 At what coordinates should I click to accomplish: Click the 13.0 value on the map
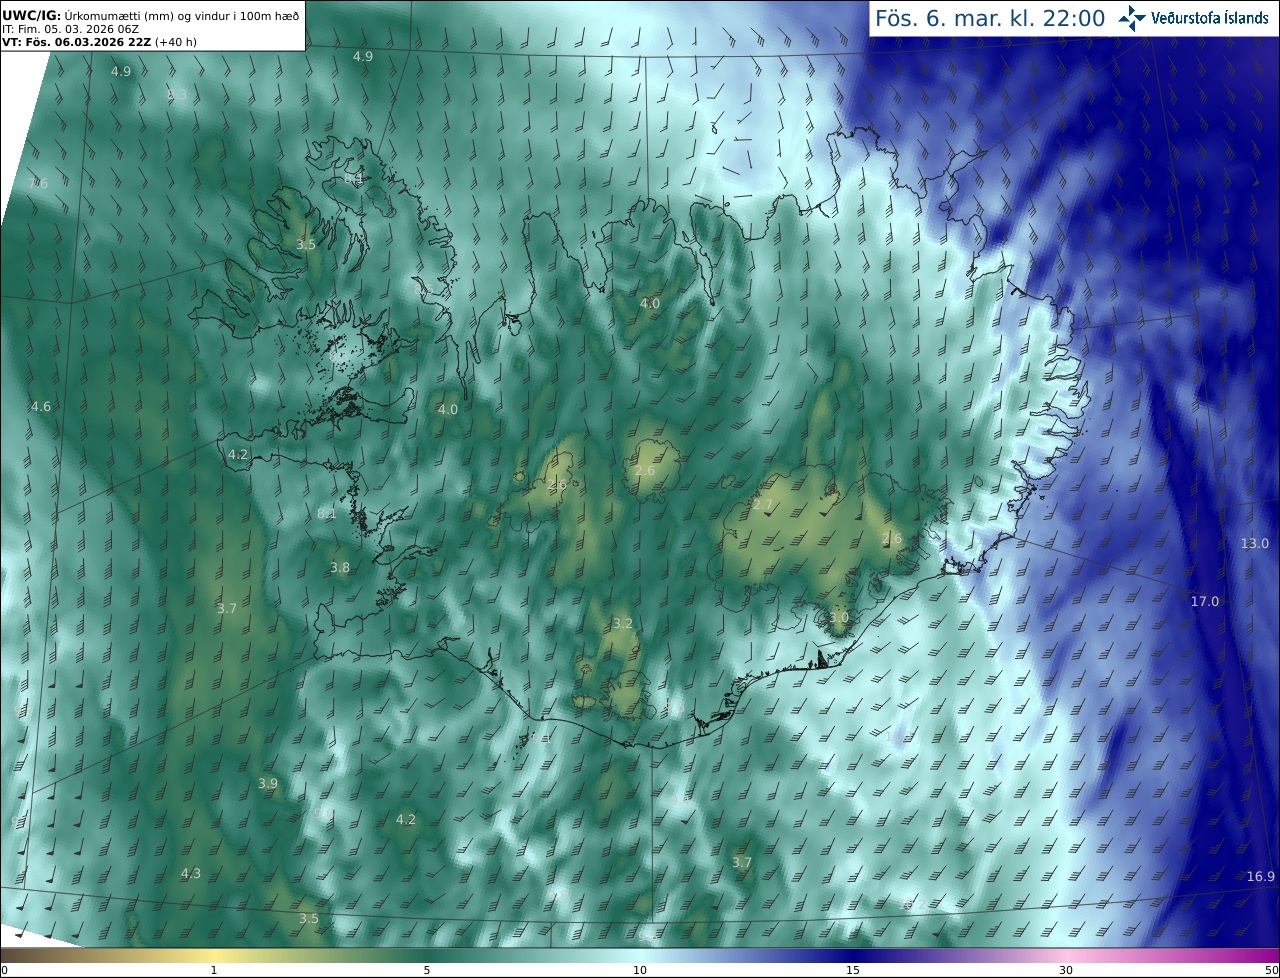1255,544
